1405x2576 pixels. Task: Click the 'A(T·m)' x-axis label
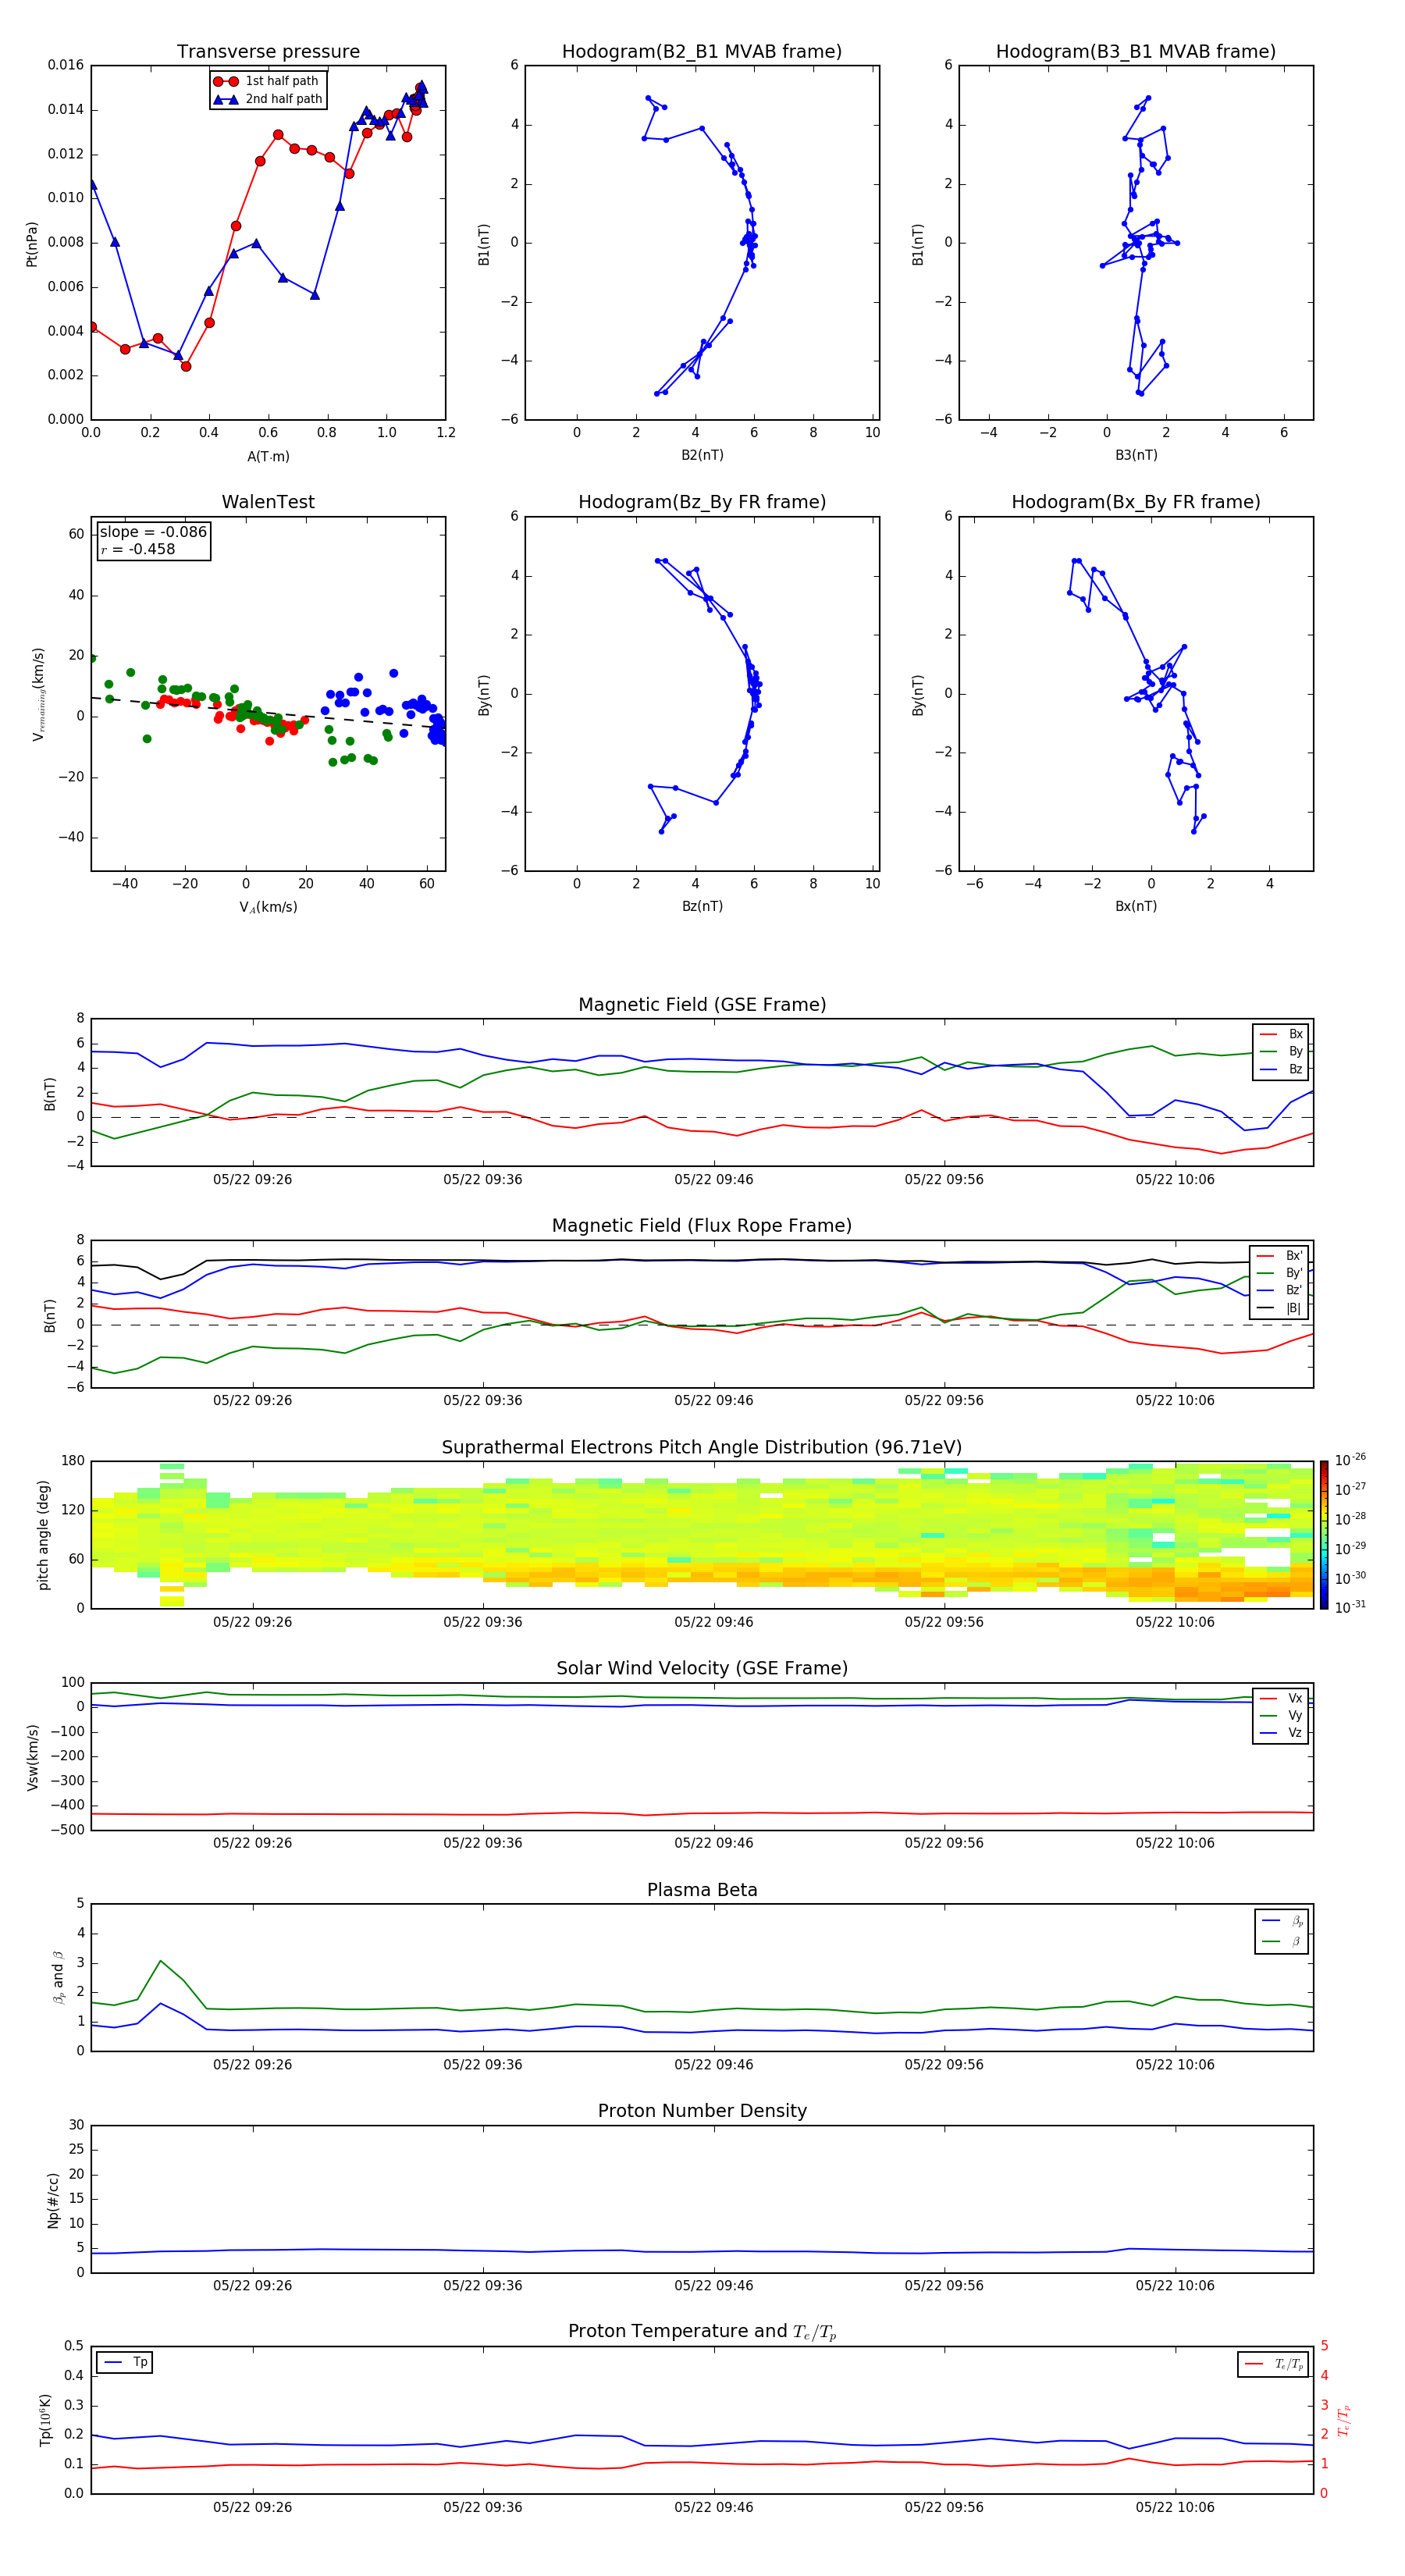pos(268,456)
